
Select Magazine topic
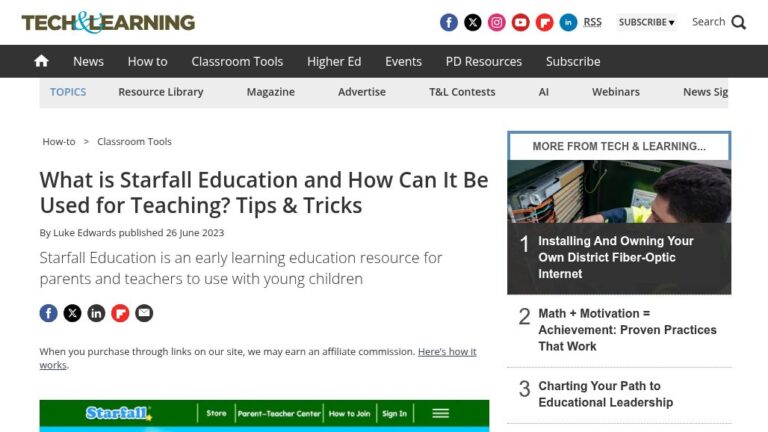[x=270, y=92]
